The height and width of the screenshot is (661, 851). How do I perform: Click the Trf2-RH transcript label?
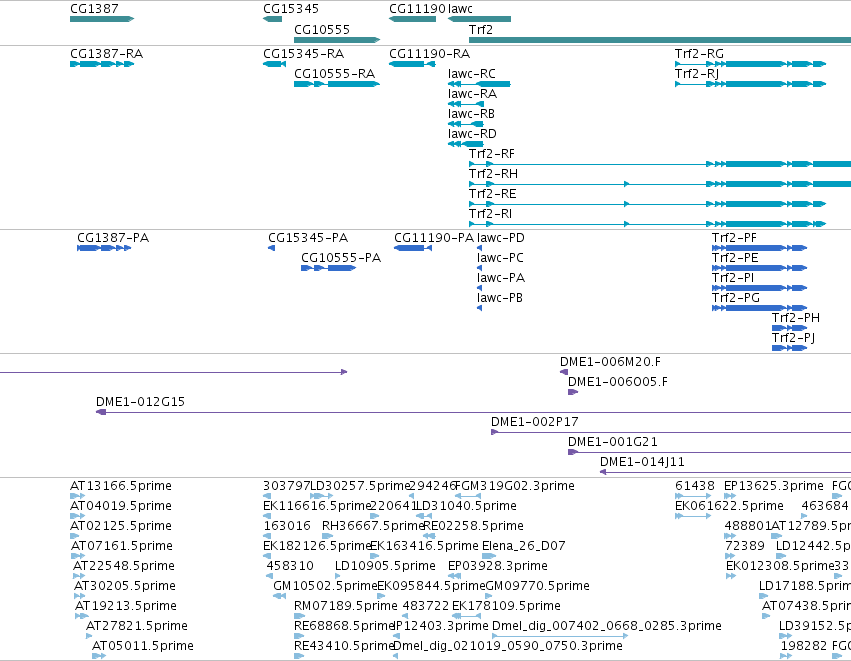pyautogui.click(x=493, y=174)
